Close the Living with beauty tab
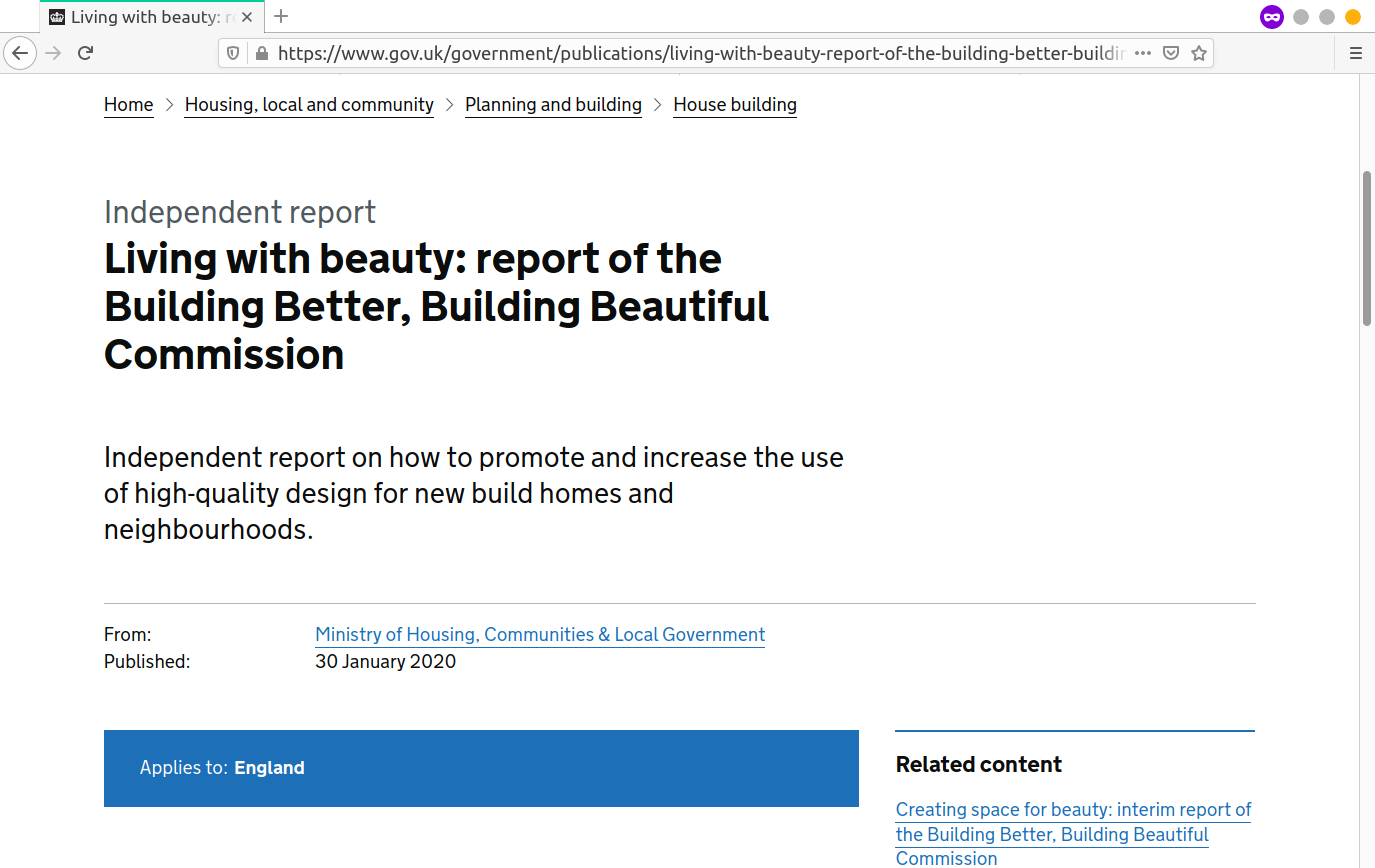 click(x=247, y=17)
